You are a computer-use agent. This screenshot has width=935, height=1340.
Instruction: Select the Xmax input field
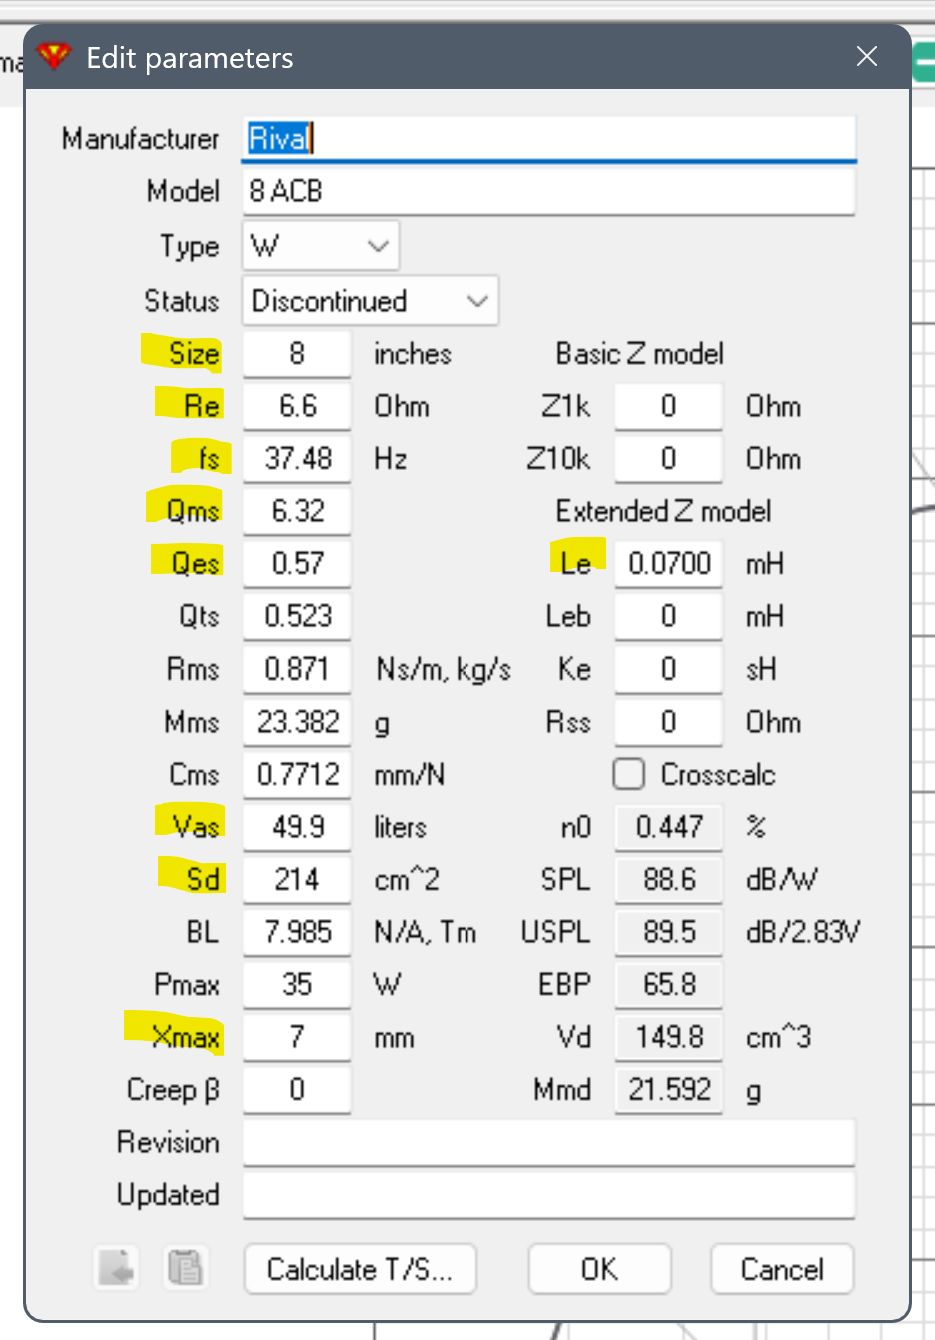point(297,1037)
